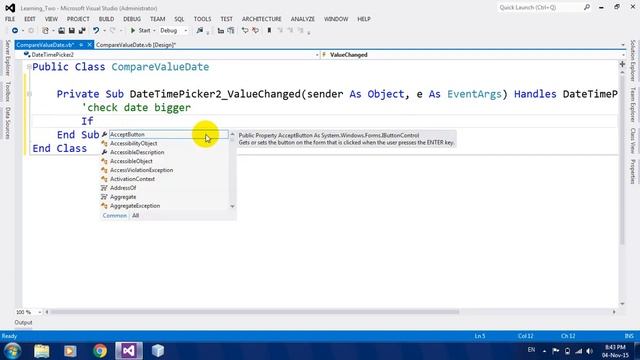Screen dimensions: 640x360
Task: Open the cube-shaped app on the taskbar
Action: pos(158,351)
